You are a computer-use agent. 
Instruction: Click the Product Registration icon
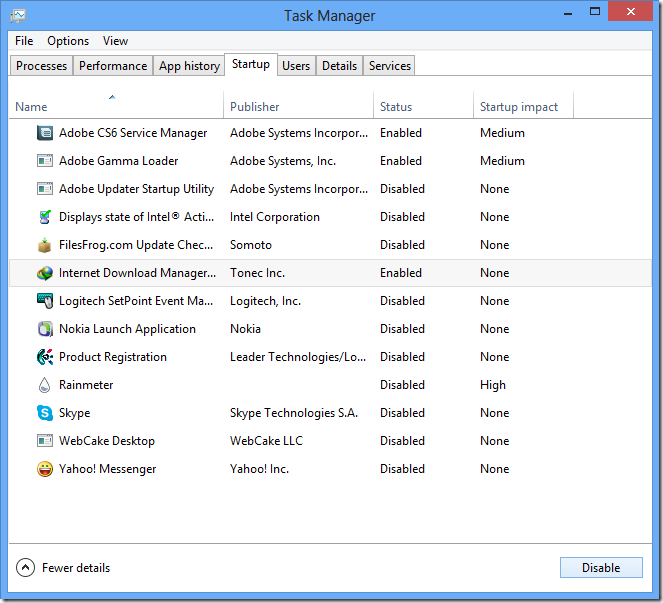coord(45,357)
